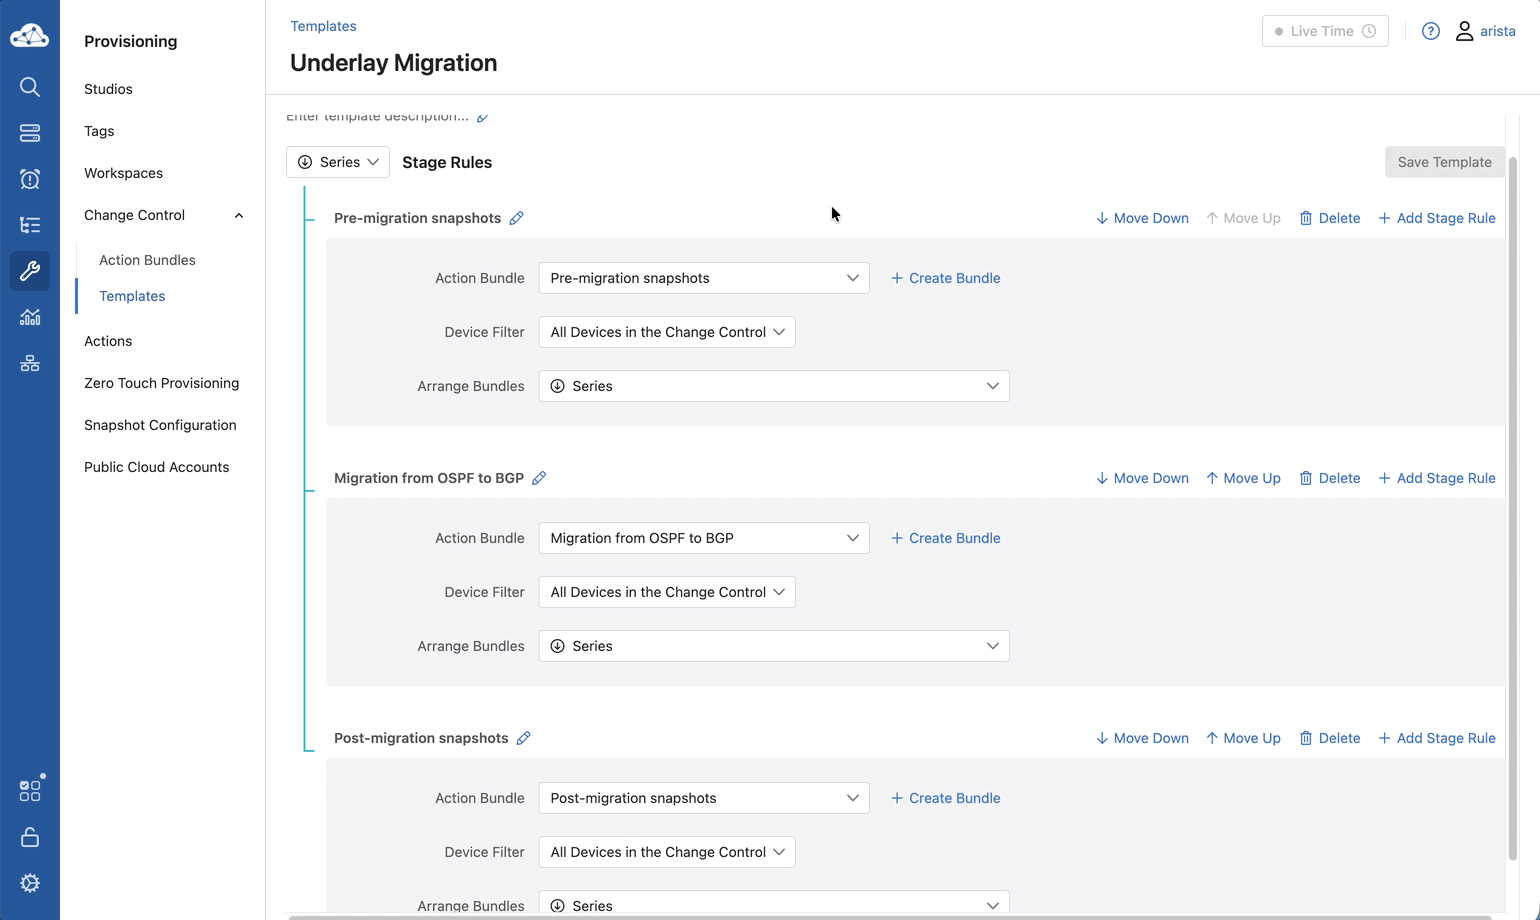Screen dimensions: 1540x920
Task: Create Bundle for Post-migration snapshots stage
Action: [x=945, y=798]
